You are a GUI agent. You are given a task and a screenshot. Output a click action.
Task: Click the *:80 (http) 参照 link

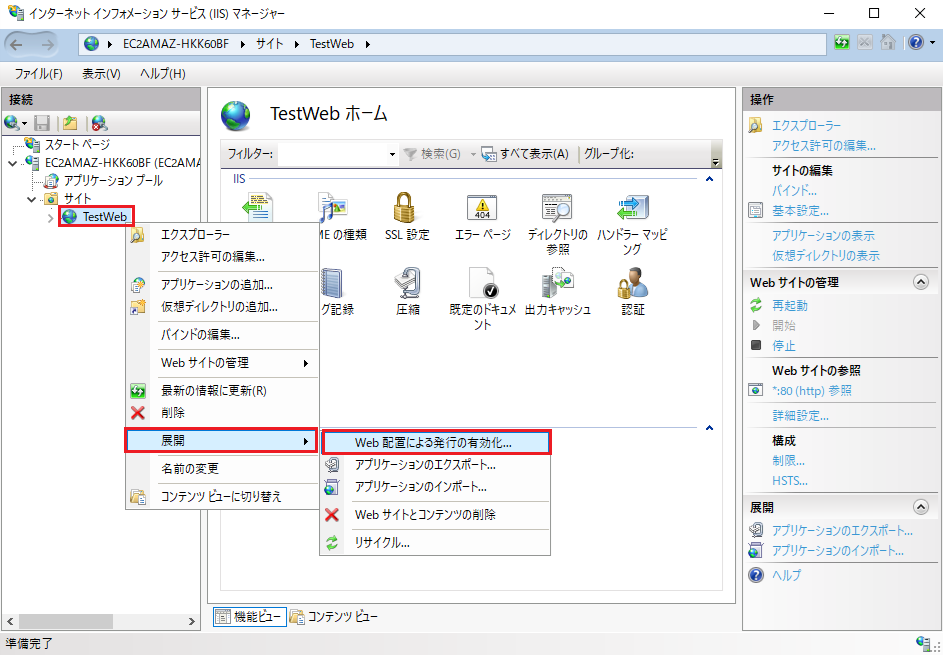(811, 390)
